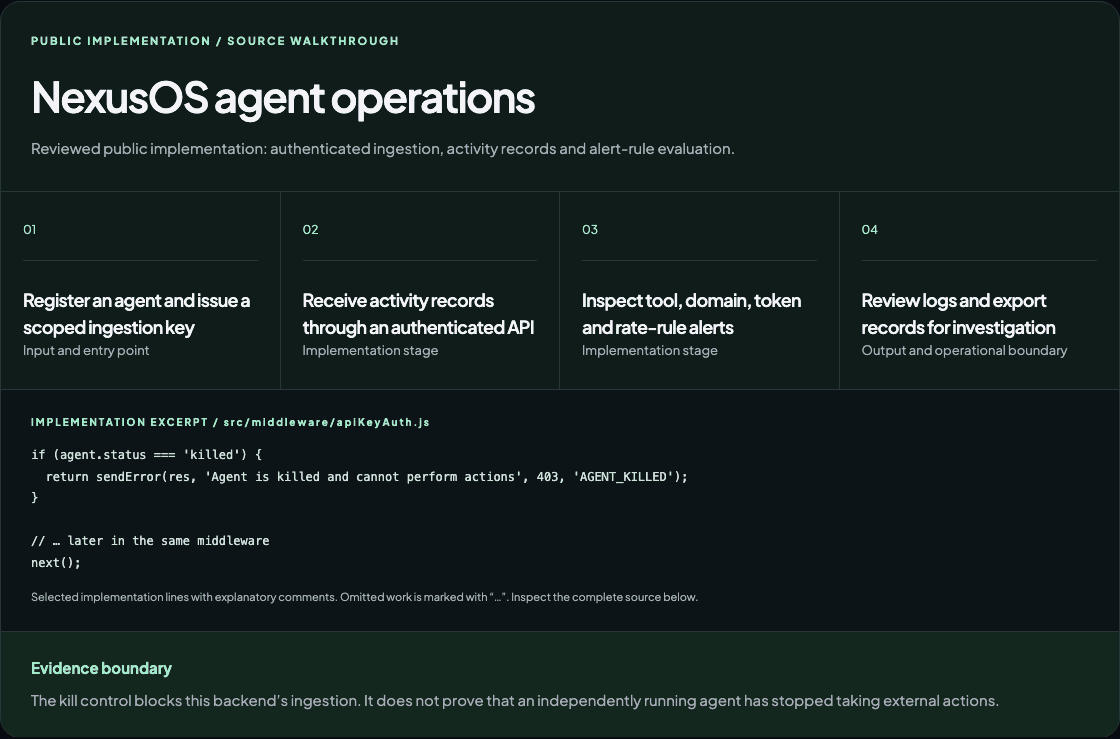Screen dimensions: 1120x739
Task: Click the 'PUBLIC IMPLEMENTATION / SOURCE WALKTHROUGH' label
Action: pyautogui.click(x=215, y=41)
